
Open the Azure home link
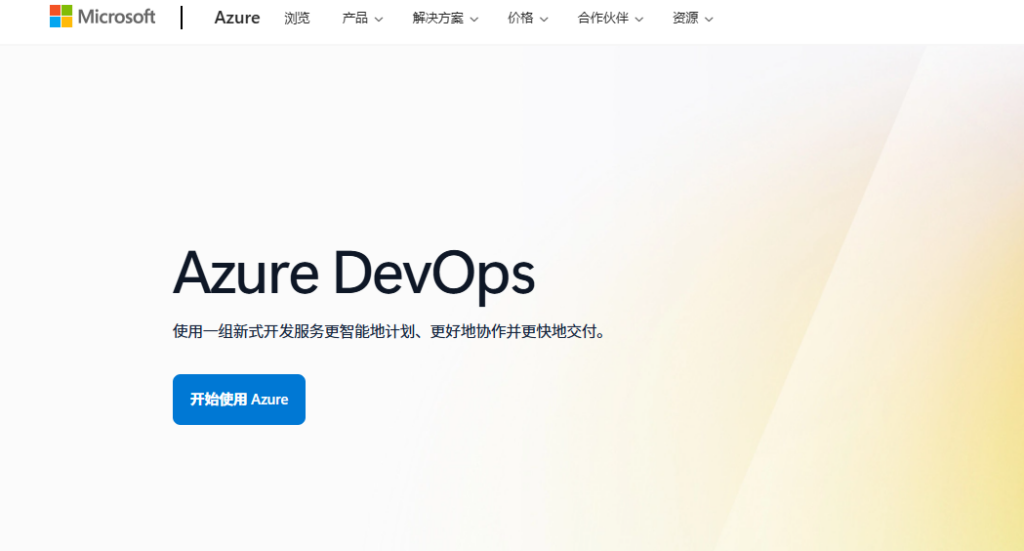237,18
